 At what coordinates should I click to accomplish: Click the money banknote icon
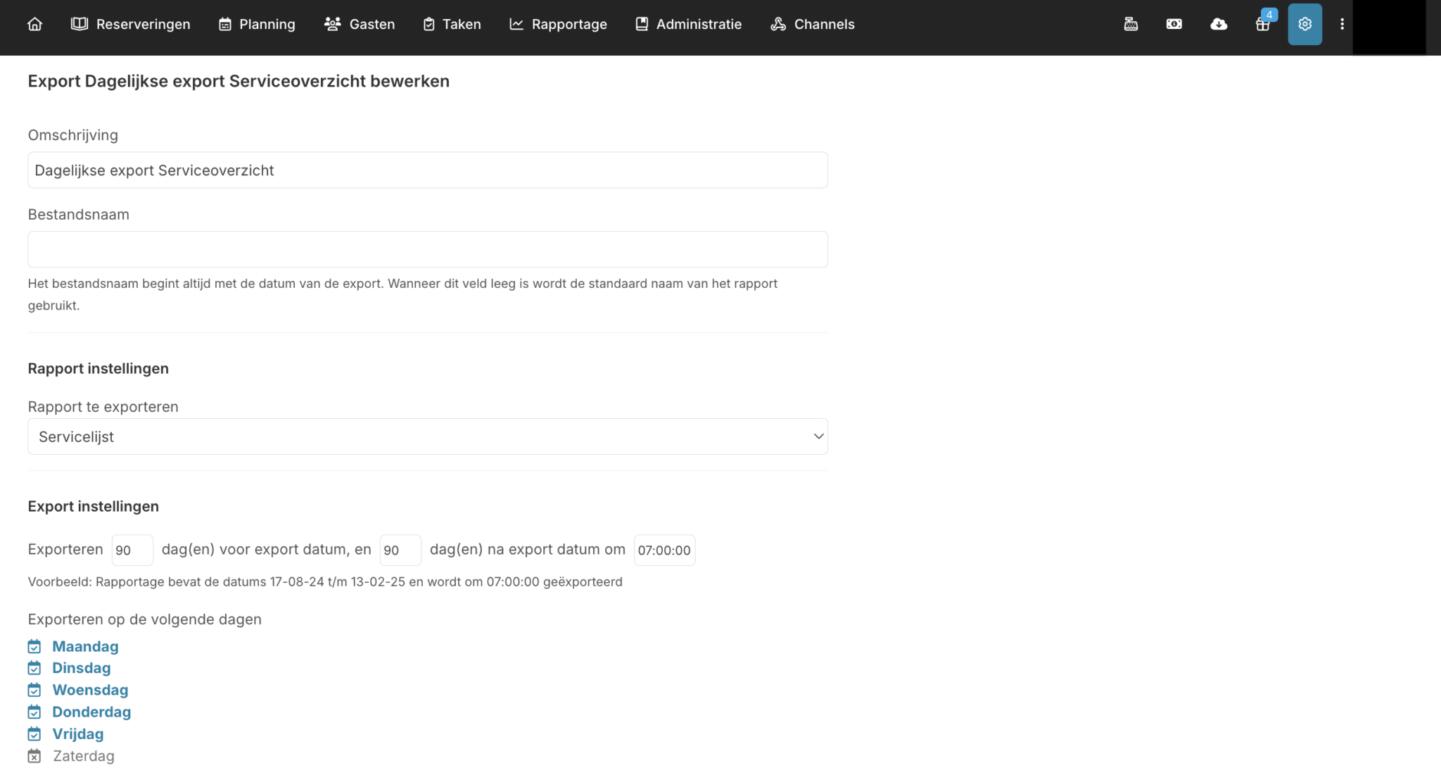click(x=1174, y=24)
